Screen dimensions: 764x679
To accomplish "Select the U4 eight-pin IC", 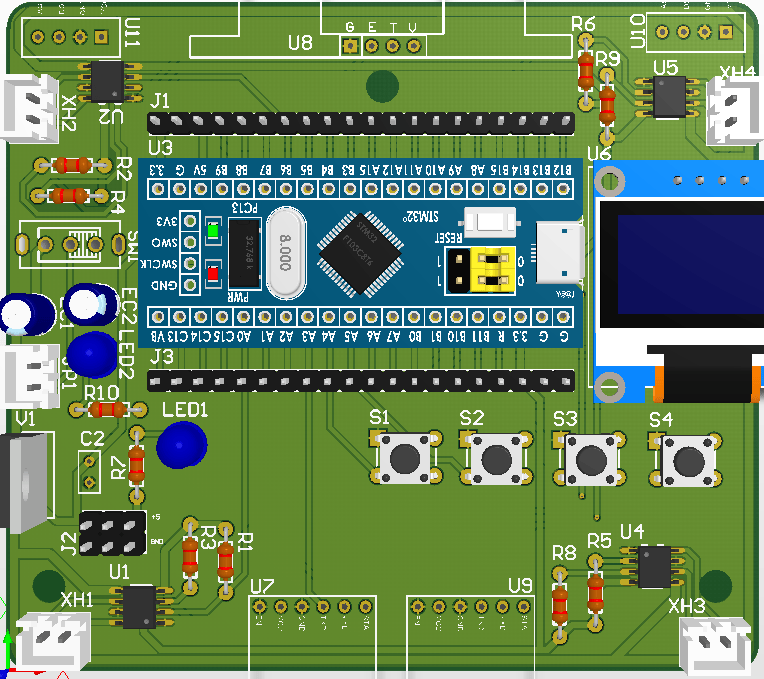I will pyautogui.click(x=653, y=567).
